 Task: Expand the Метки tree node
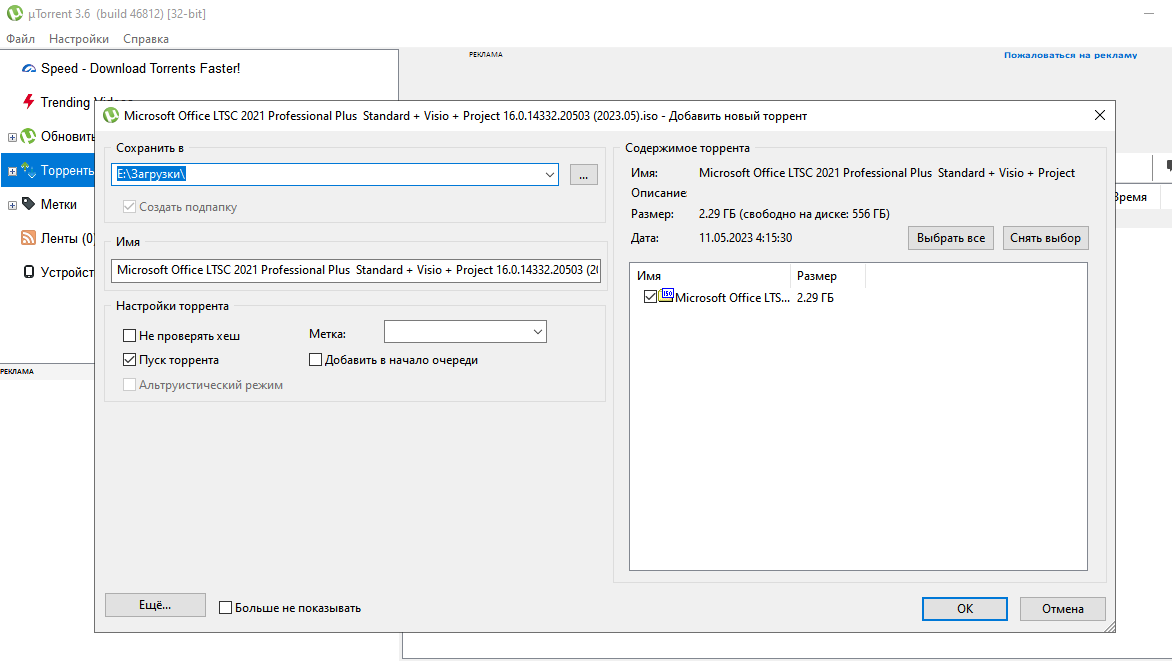[x=12, y=205]
